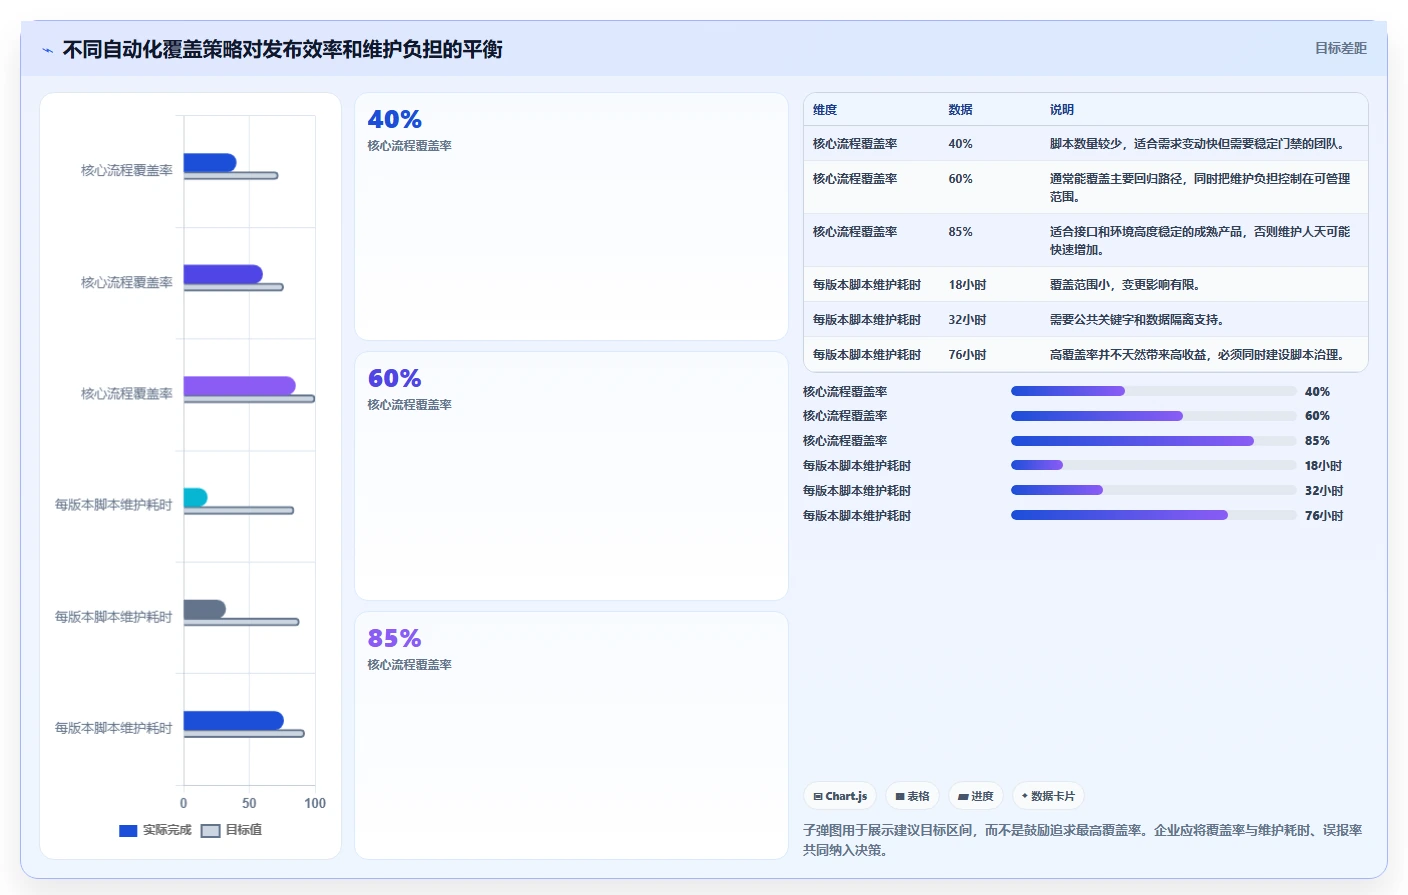Click the slate gray bar in the bullet chart
The height and width of the screenshot is (895, 1408).
pyautogui.click(x=205, y=609)
